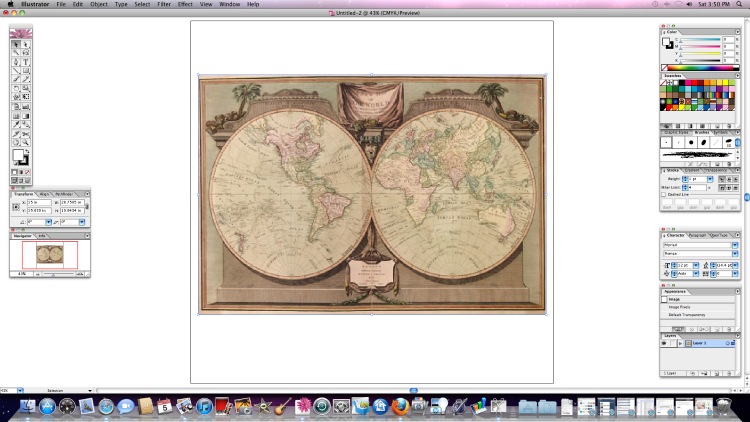Select the Hand tool
The image size is (750, 422).
coord(16,143)
